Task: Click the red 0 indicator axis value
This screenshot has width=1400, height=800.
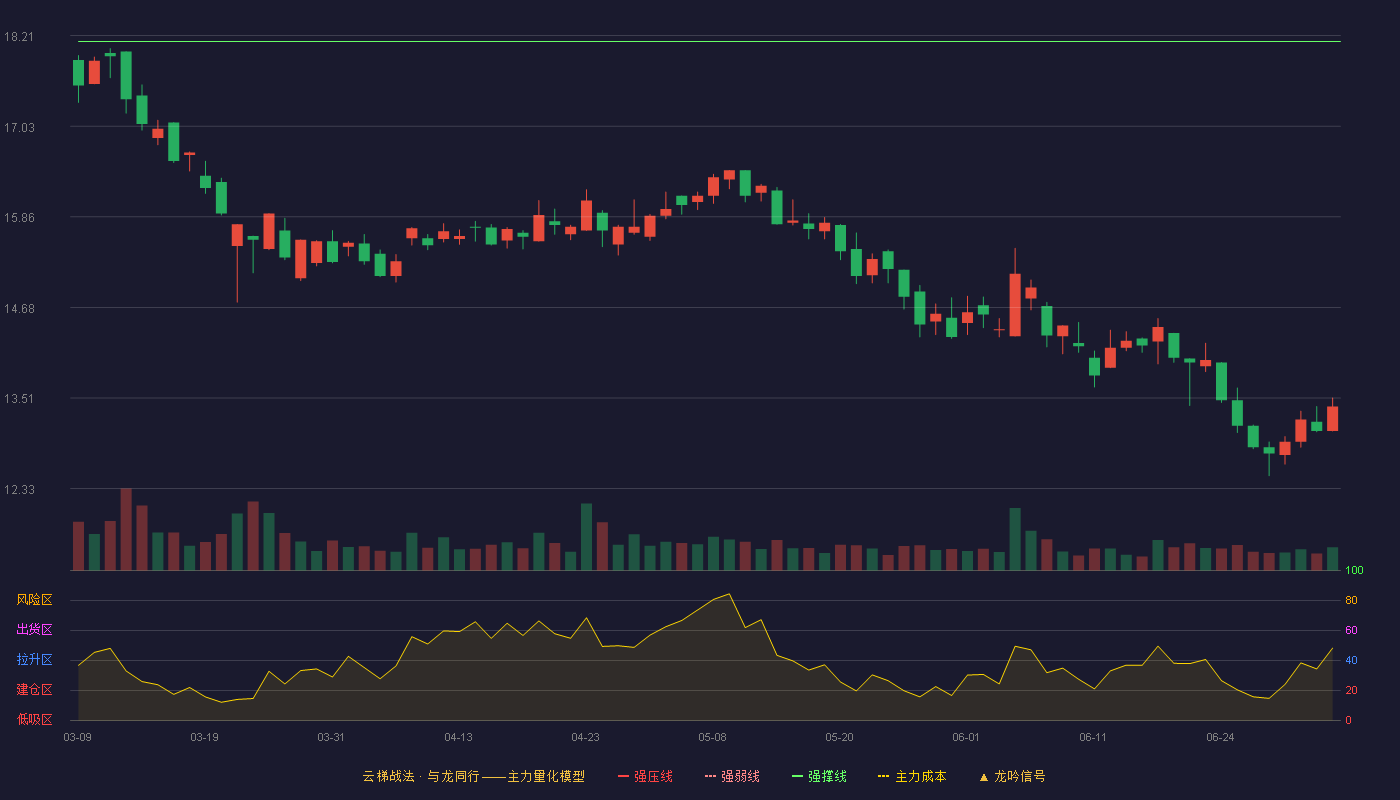Action: [x=1348, y=720]
